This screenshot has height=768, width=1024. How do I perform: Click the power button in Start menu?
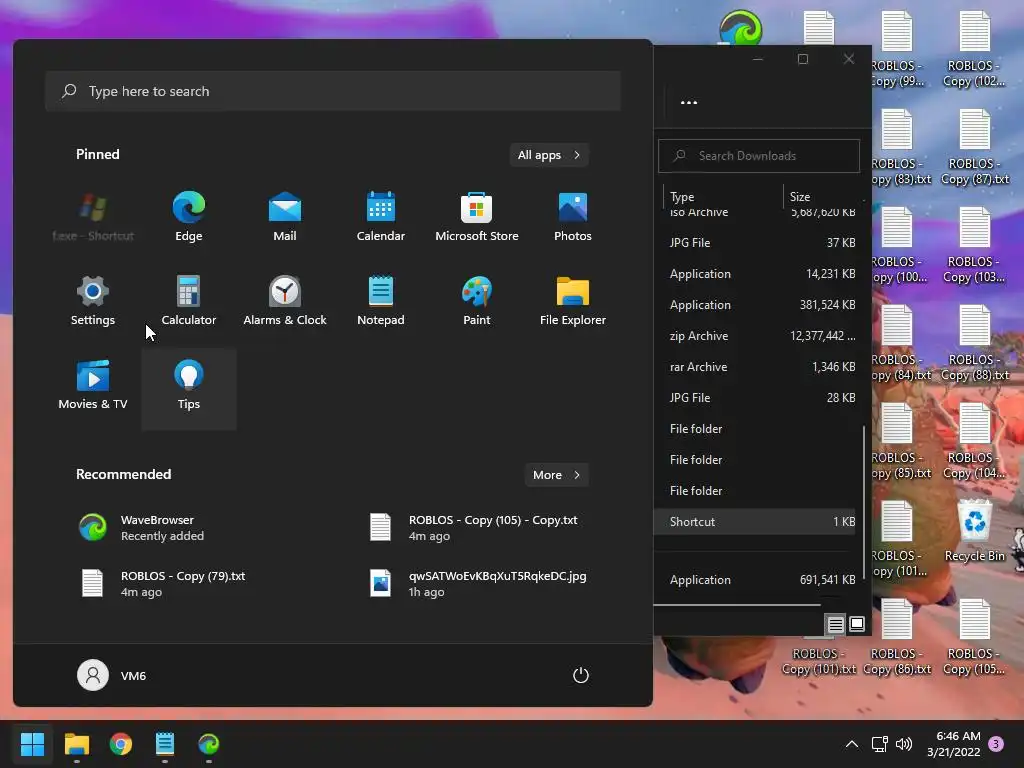click(x=581, y=675)
